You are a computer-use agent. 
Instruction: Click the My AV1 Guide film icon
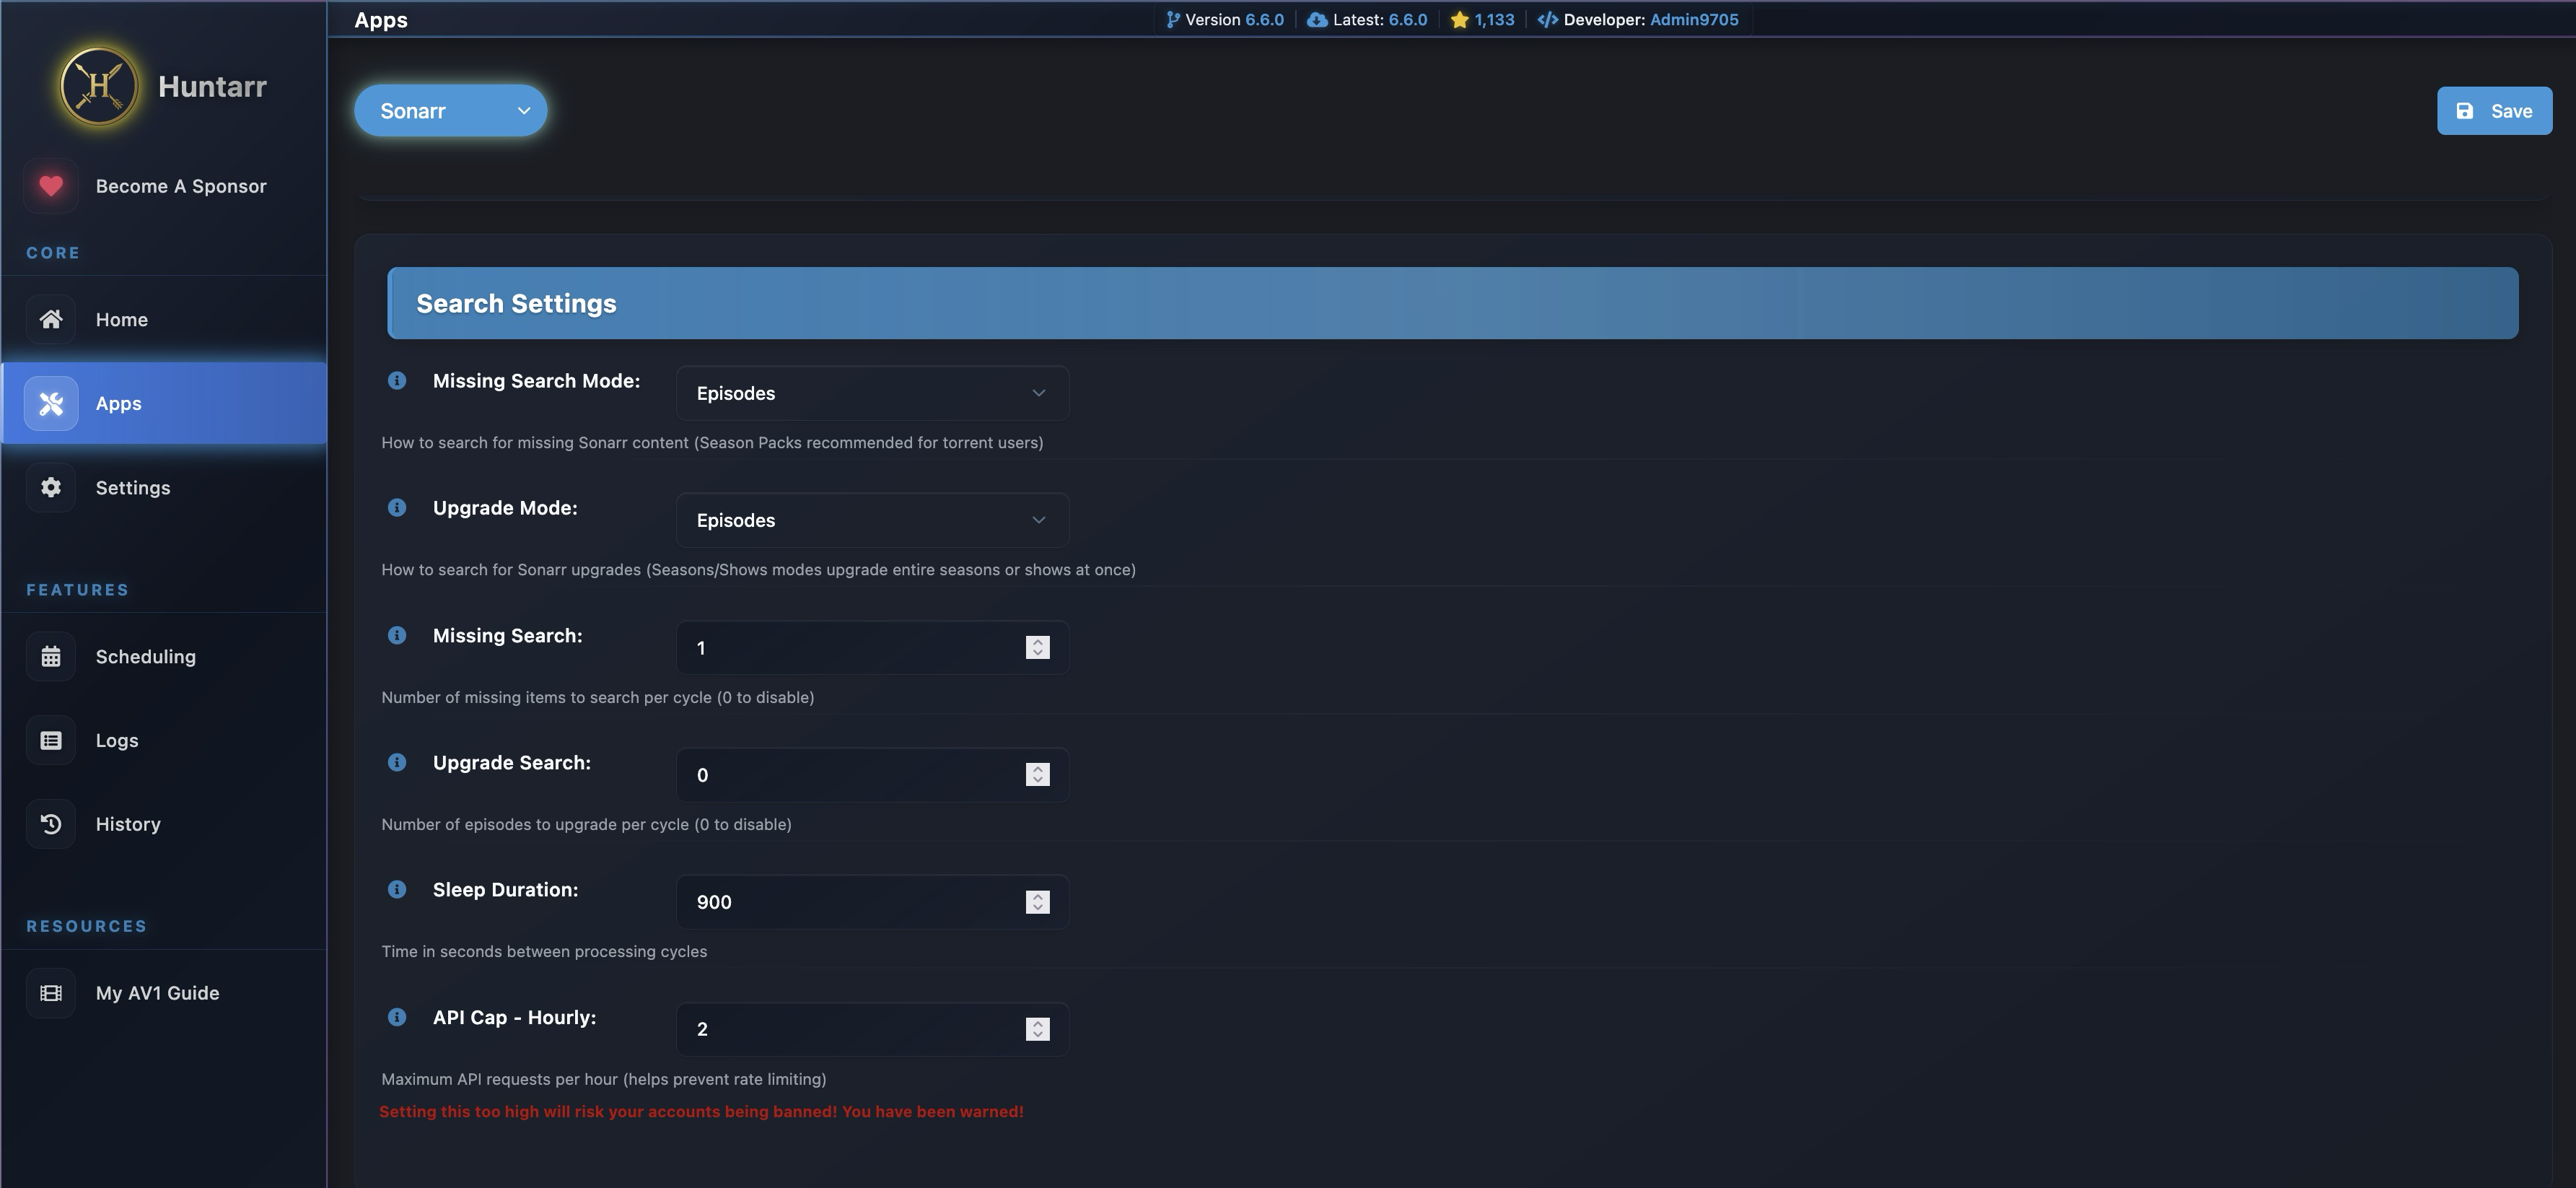coord(51,993)
